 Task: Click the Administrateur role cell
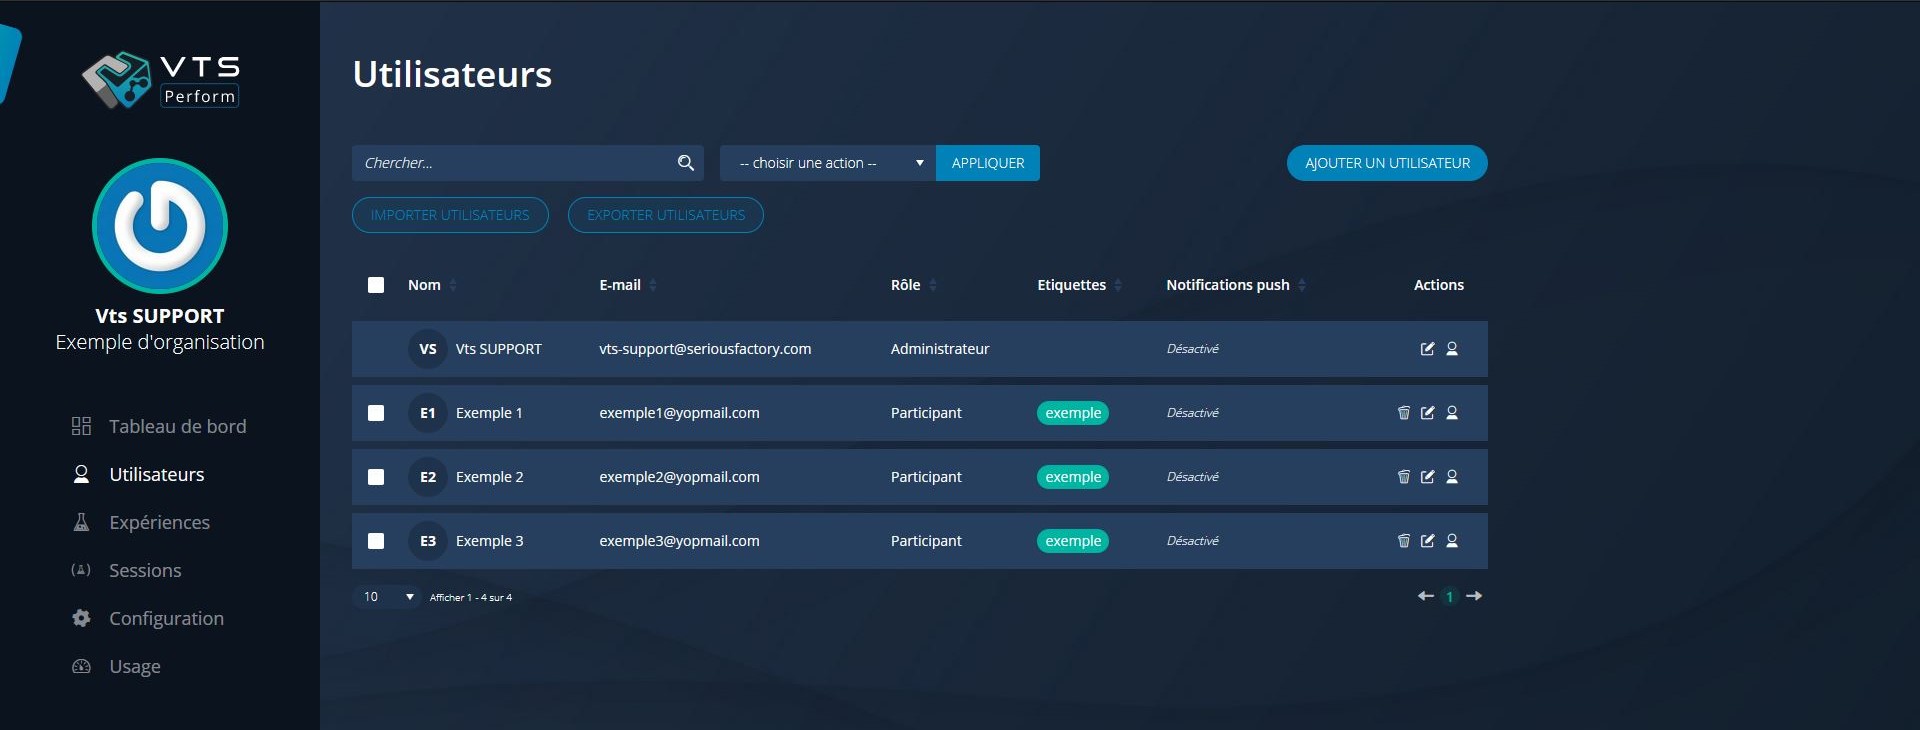coord(940,349)
